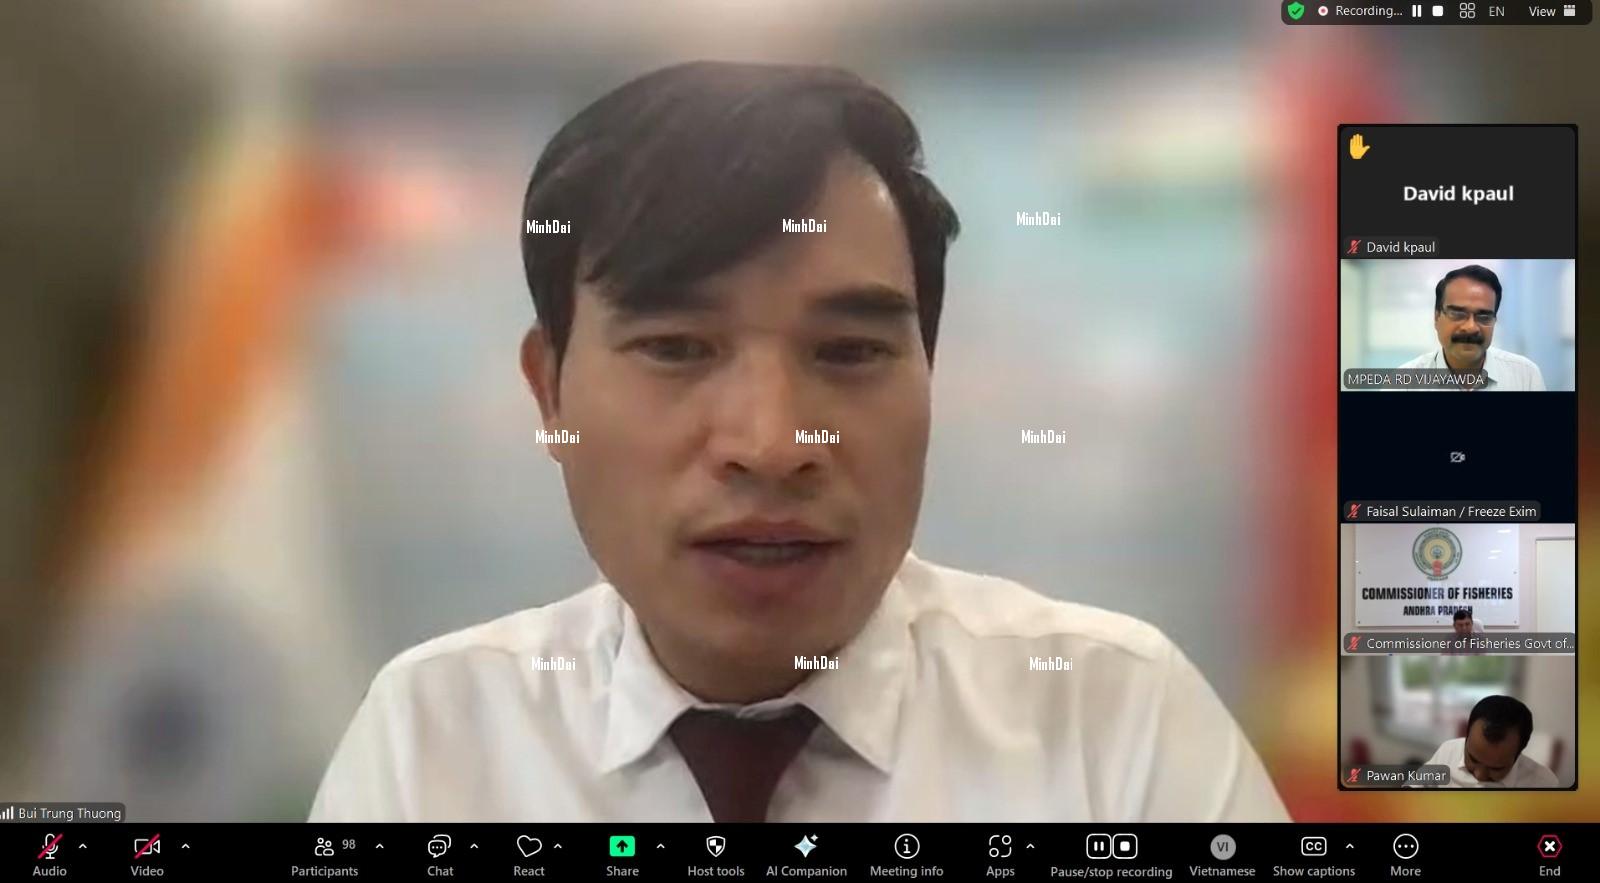
Task: Open Meeting info
Action: [x=906, y=855]
